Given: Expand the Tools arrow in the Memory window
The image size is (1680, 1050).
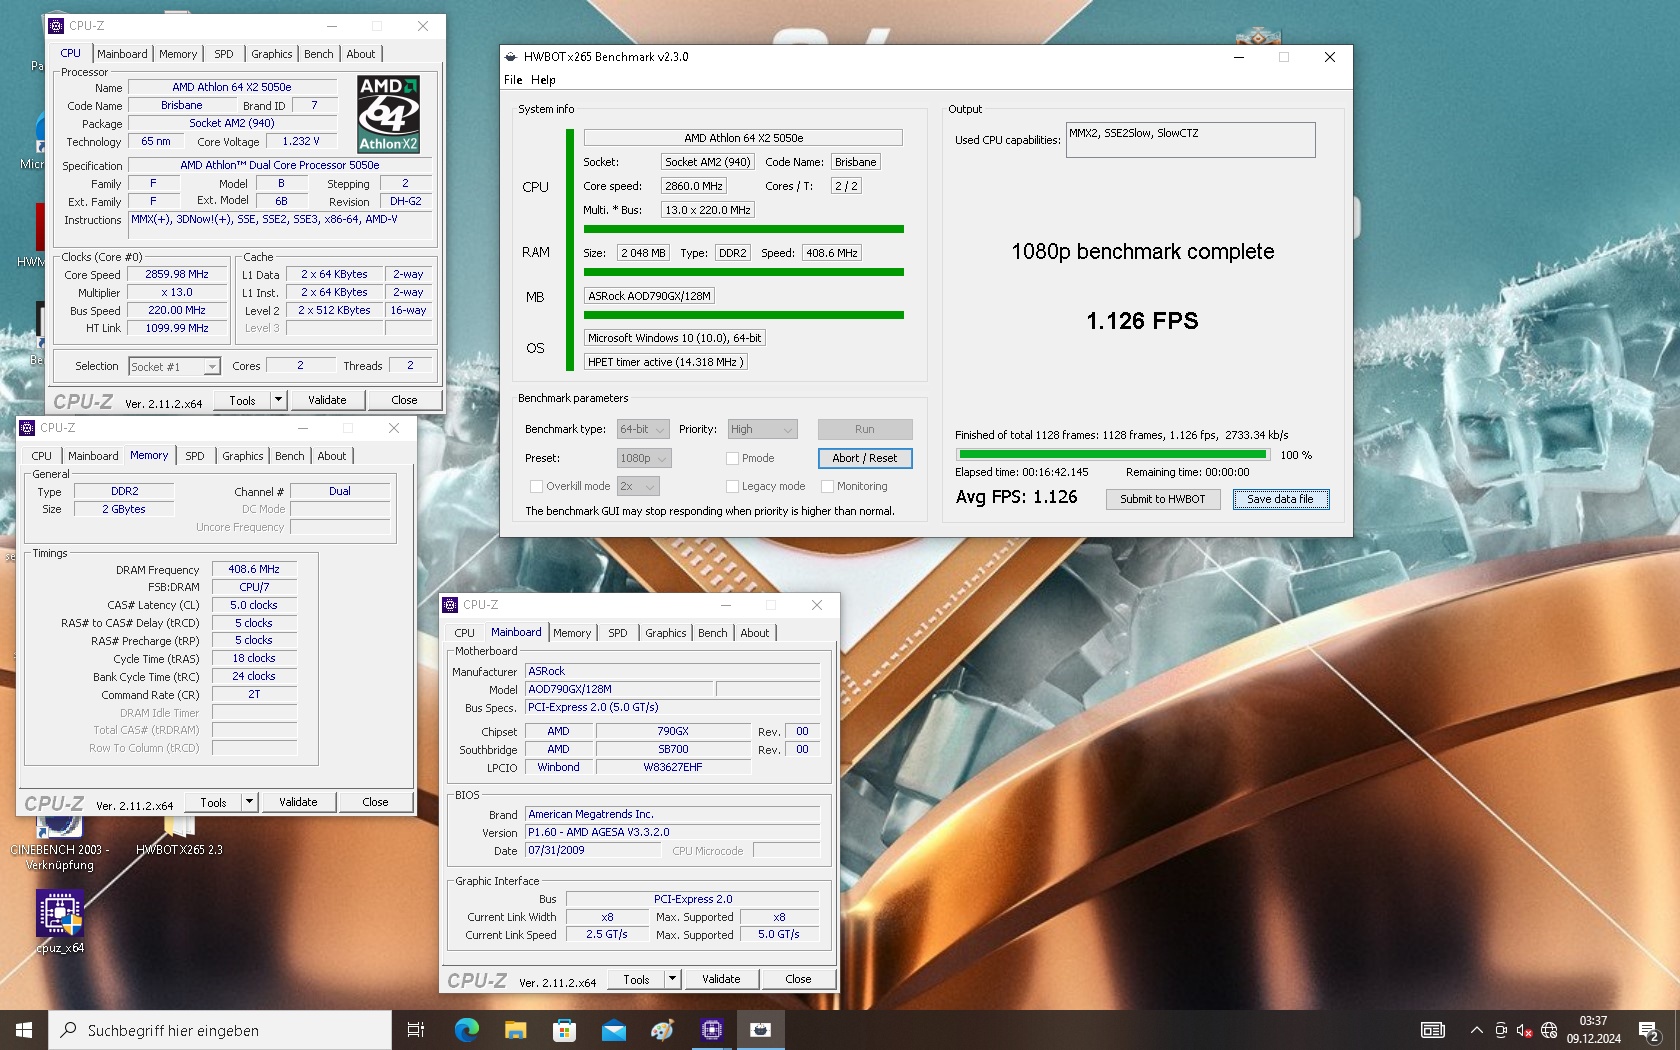Looking at the screenshot, I should tap(249, 802).
